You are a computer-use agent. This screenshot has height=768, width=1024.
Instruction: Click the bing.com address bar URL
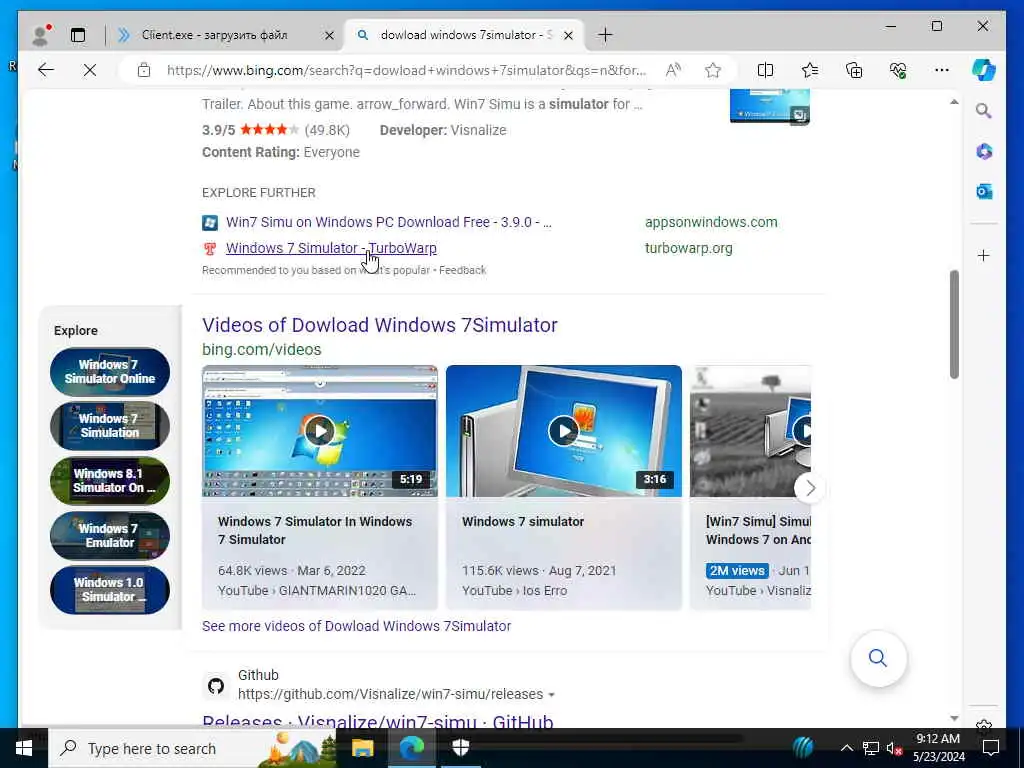click(406, 70)
